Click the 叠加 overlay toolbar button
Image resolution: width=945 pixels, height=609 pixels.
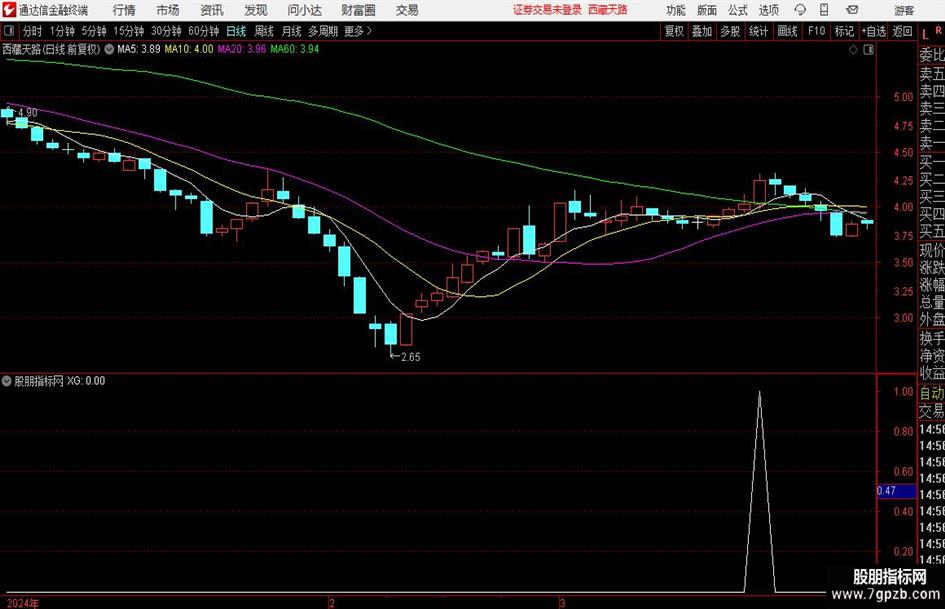(x=702, y=31)
